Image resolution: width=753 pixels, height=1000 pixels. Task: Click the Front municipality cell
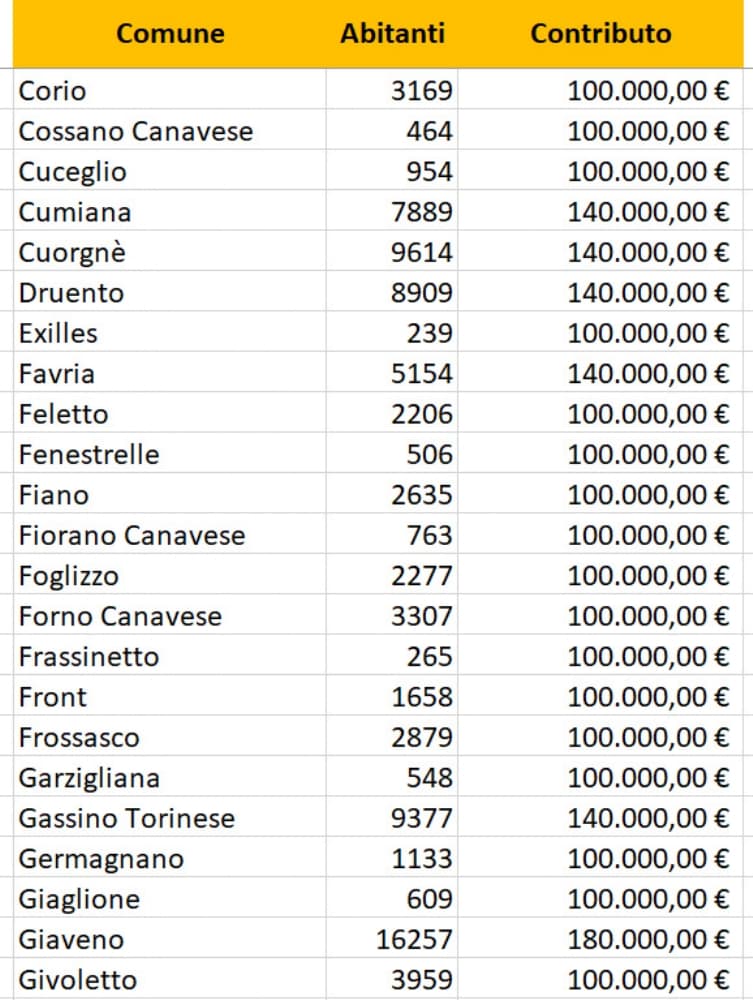pyautogui.click(x=53, y=697)
